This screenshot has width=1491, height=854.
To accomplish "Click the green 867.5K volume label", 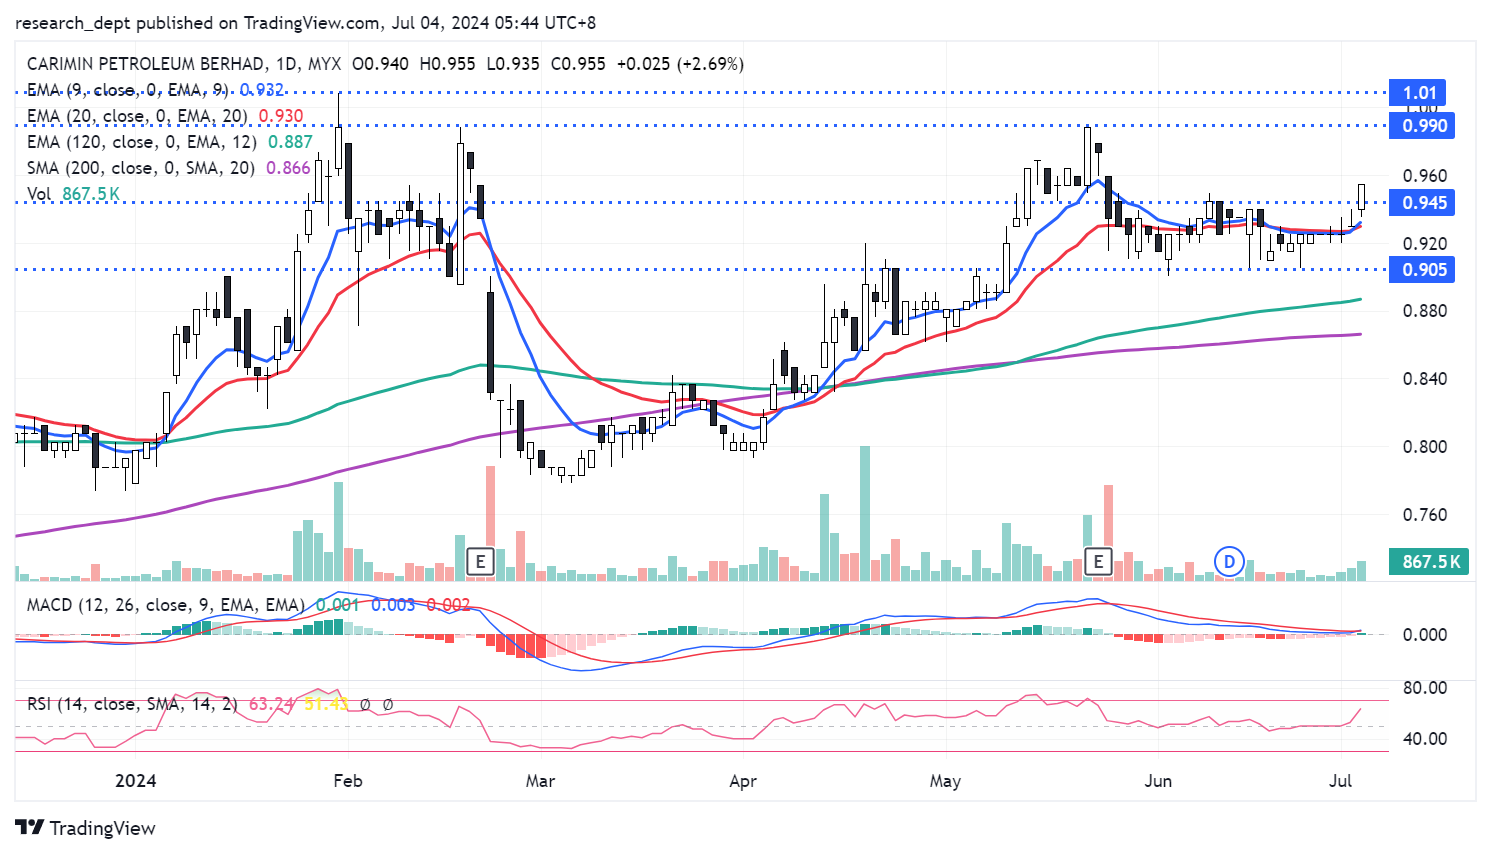I will [1430, 562].
